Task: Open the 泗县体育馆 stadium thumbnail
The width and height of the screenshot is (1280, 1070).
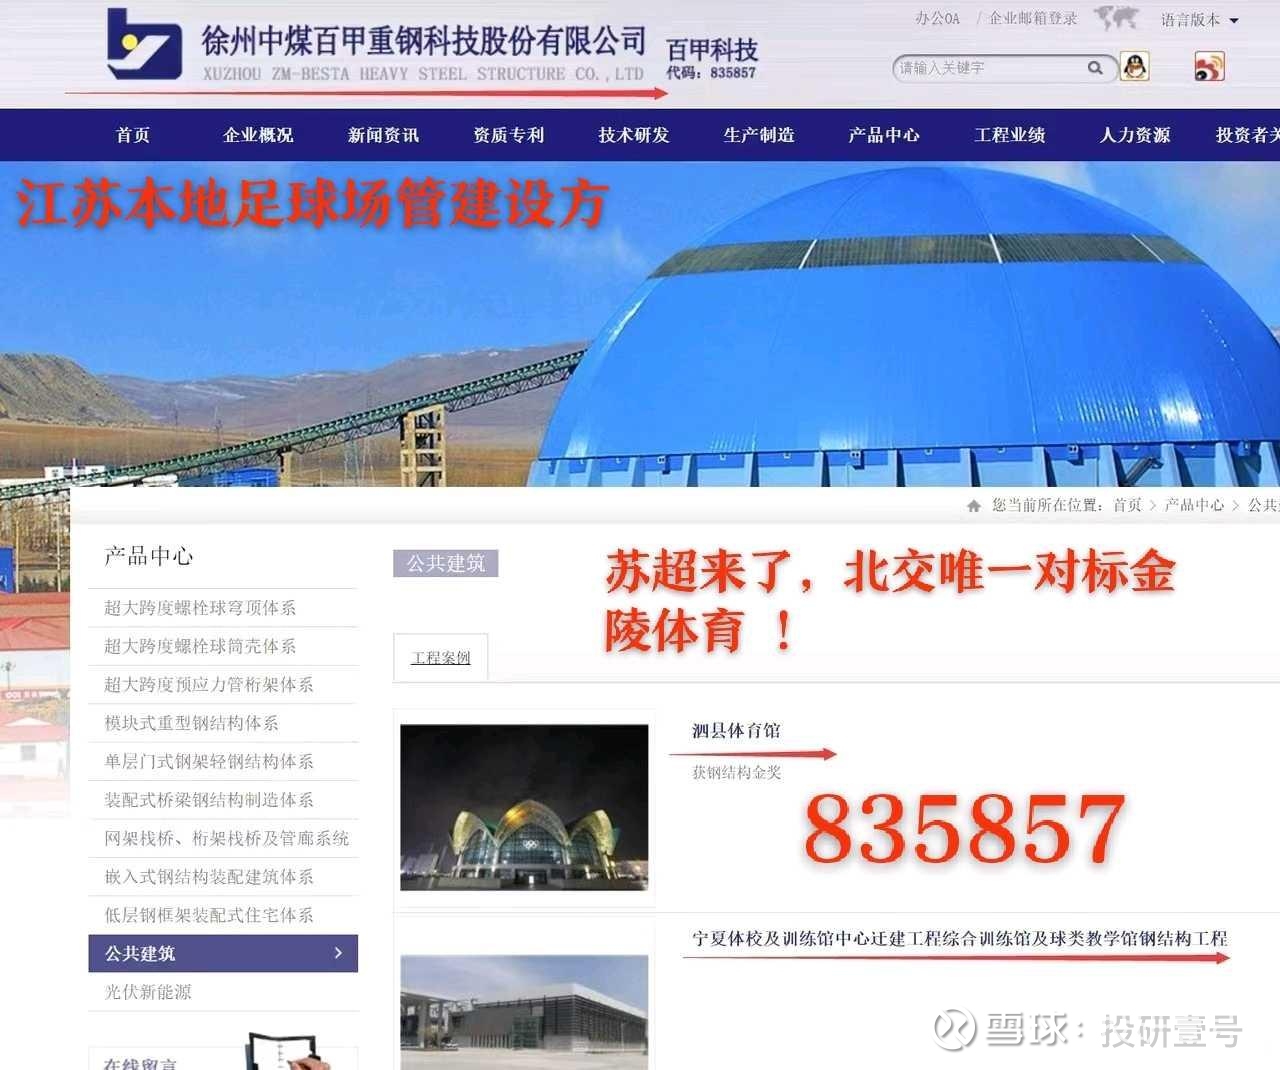Action: tap(524, 807)
